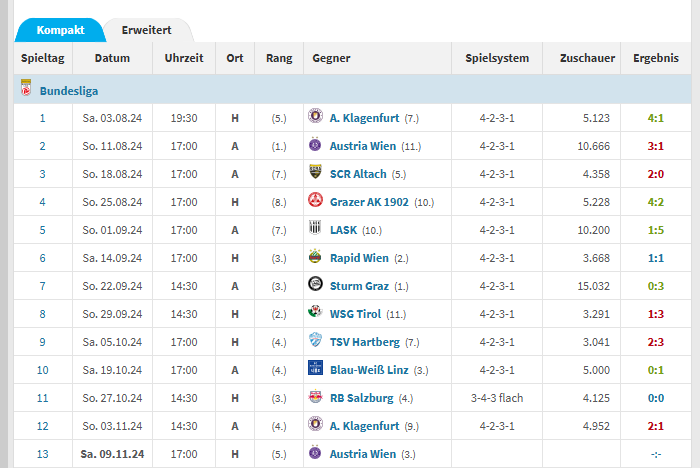The width and height of the screenshot is (700, 468).
Task: Click the Bundesliga league logo icon
Action: click(25, 91)
